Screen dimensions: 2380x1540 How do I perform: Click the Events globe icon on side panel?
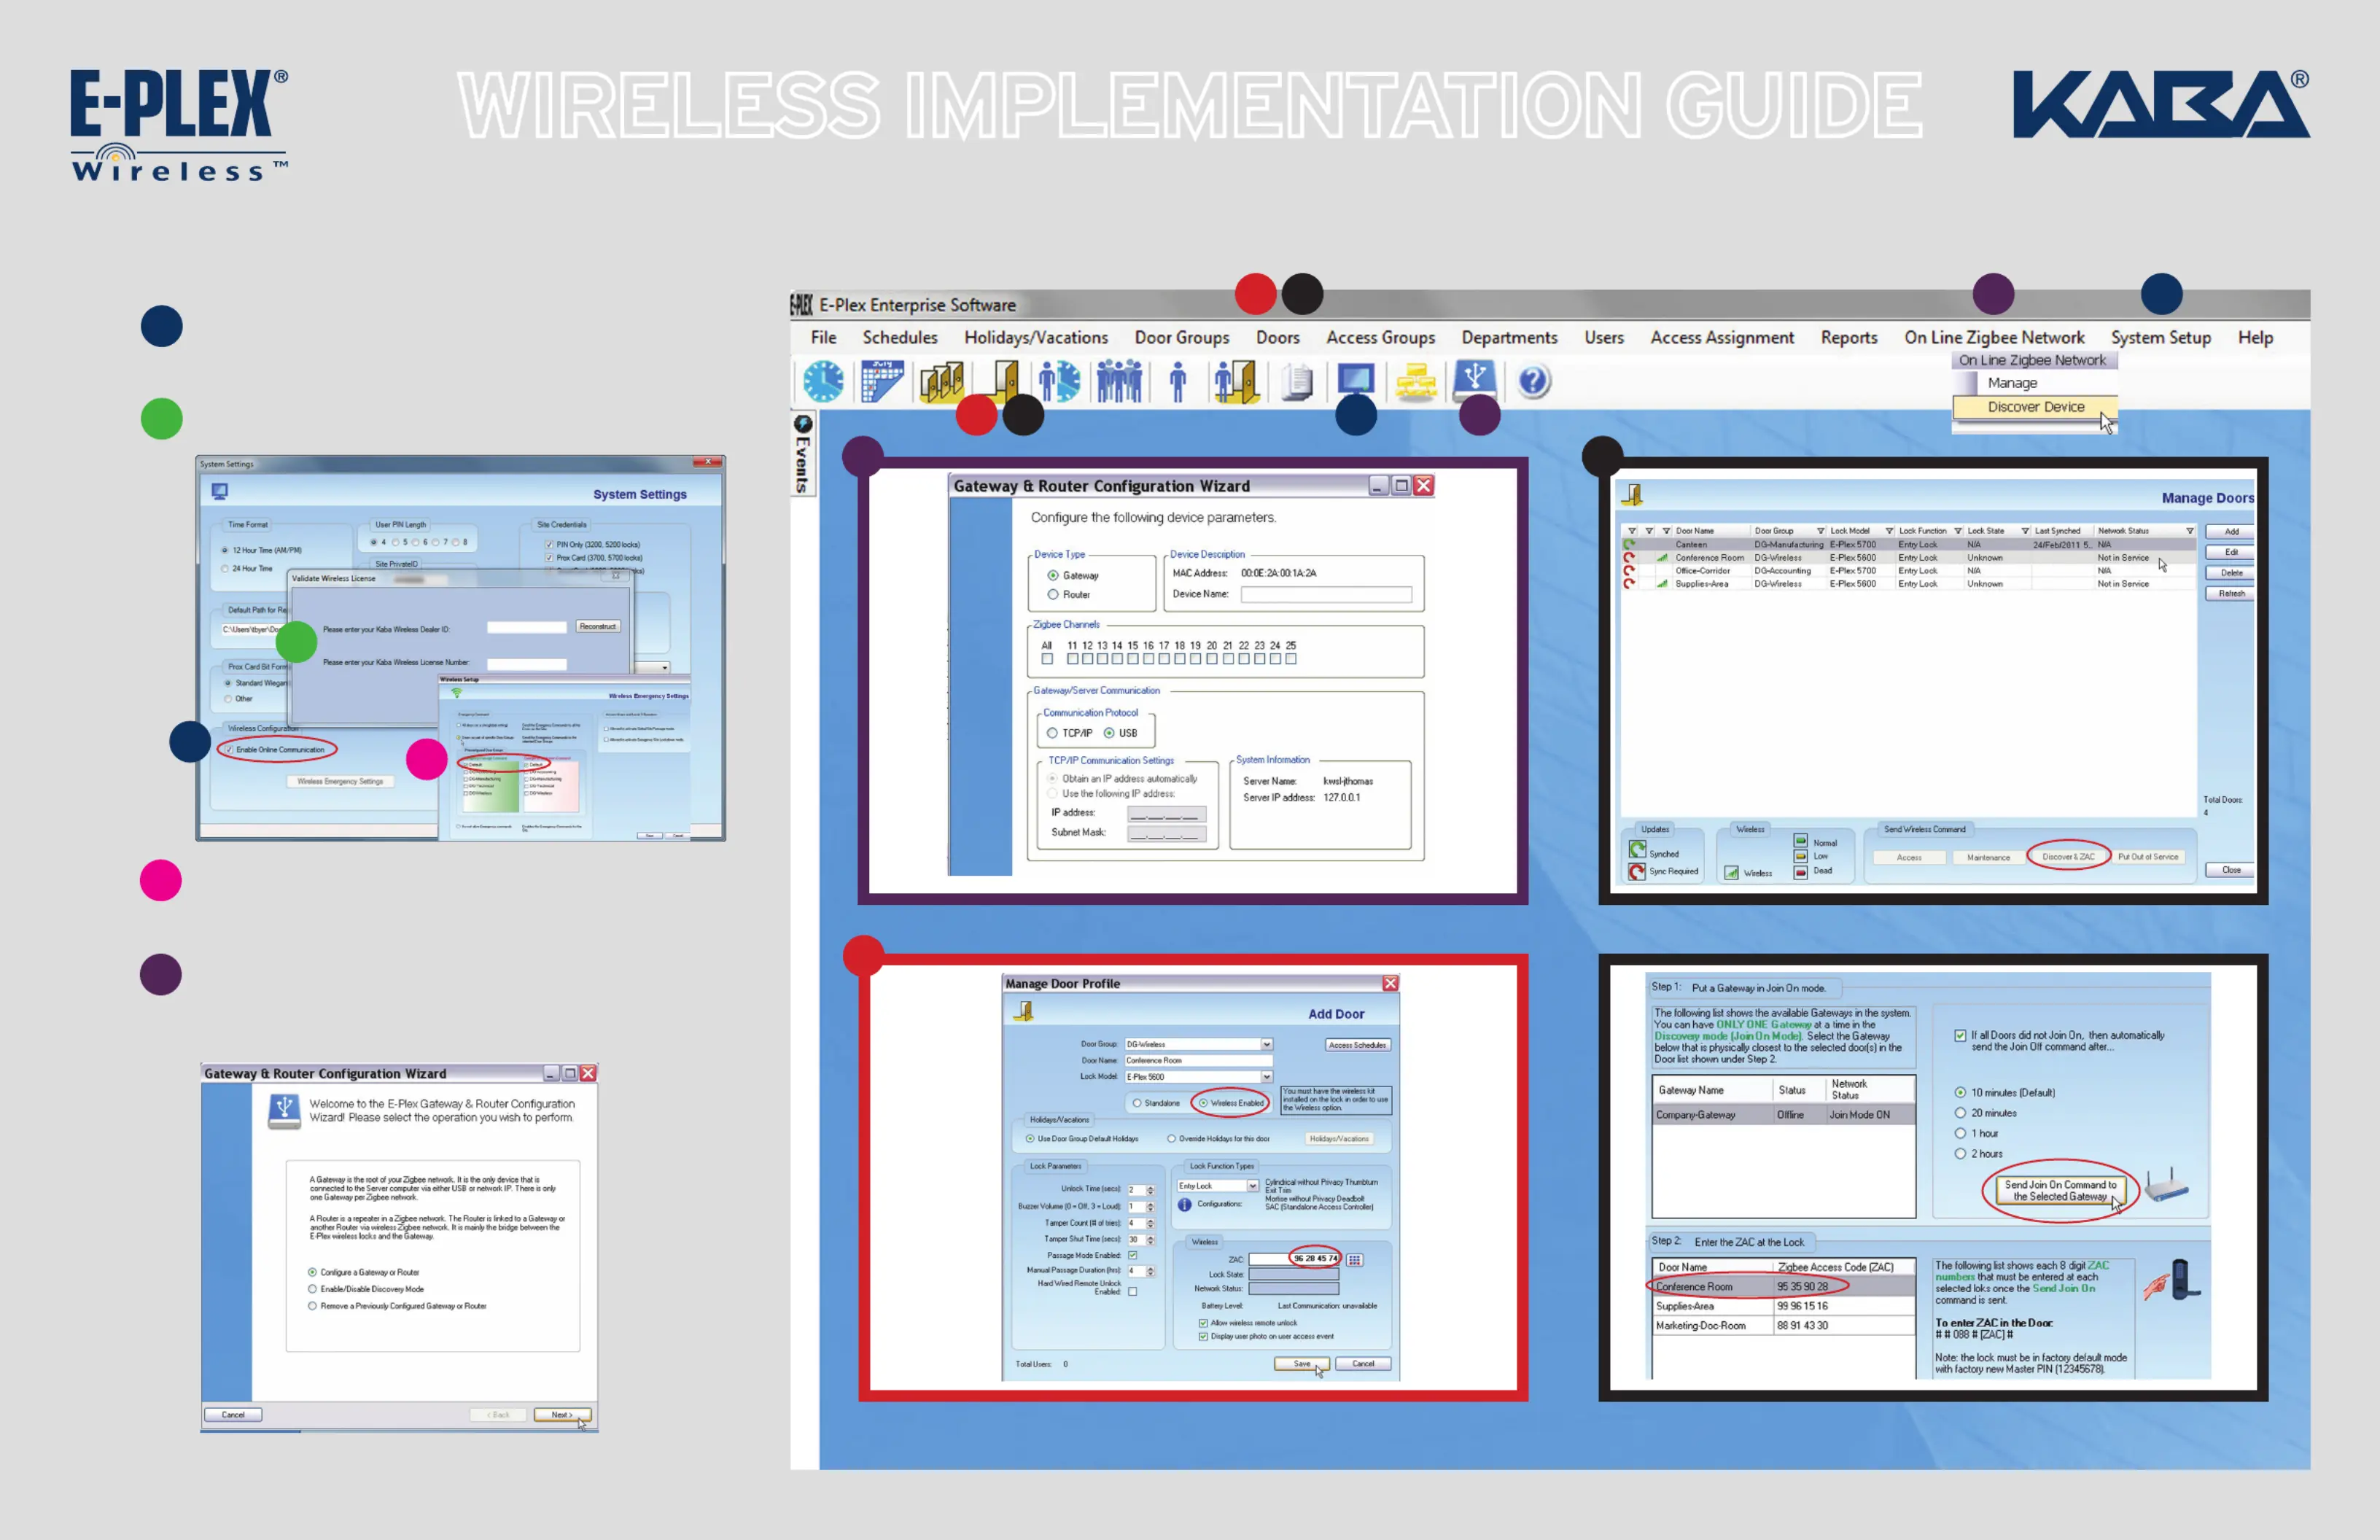pyautogui.click(x=802, y=424)
